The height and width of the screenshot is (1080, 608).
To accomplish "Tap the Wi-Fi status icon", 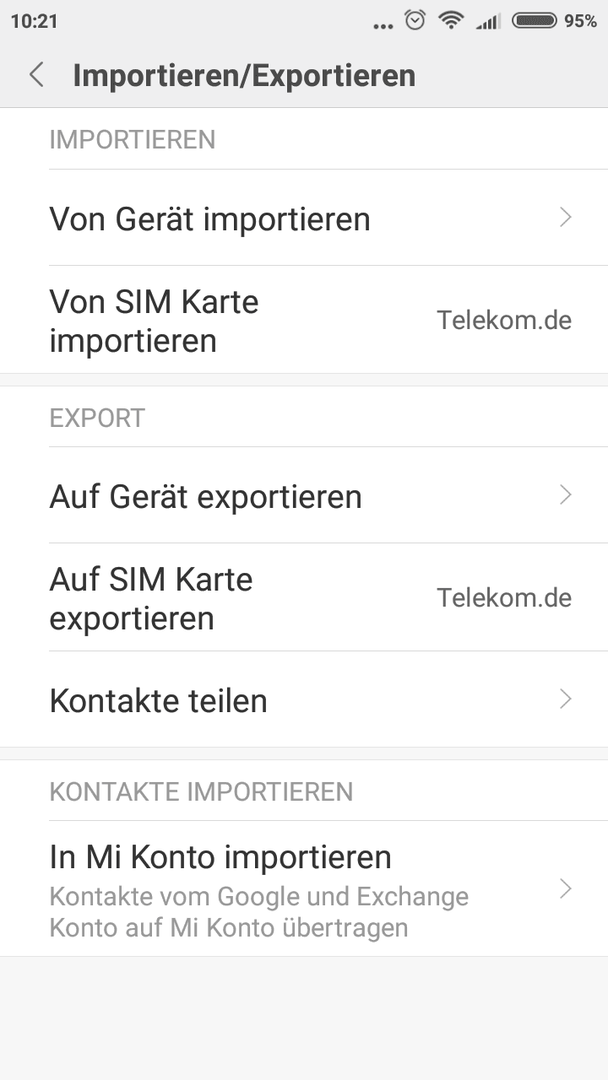I will pyautogui.click(x=451, y=21).
